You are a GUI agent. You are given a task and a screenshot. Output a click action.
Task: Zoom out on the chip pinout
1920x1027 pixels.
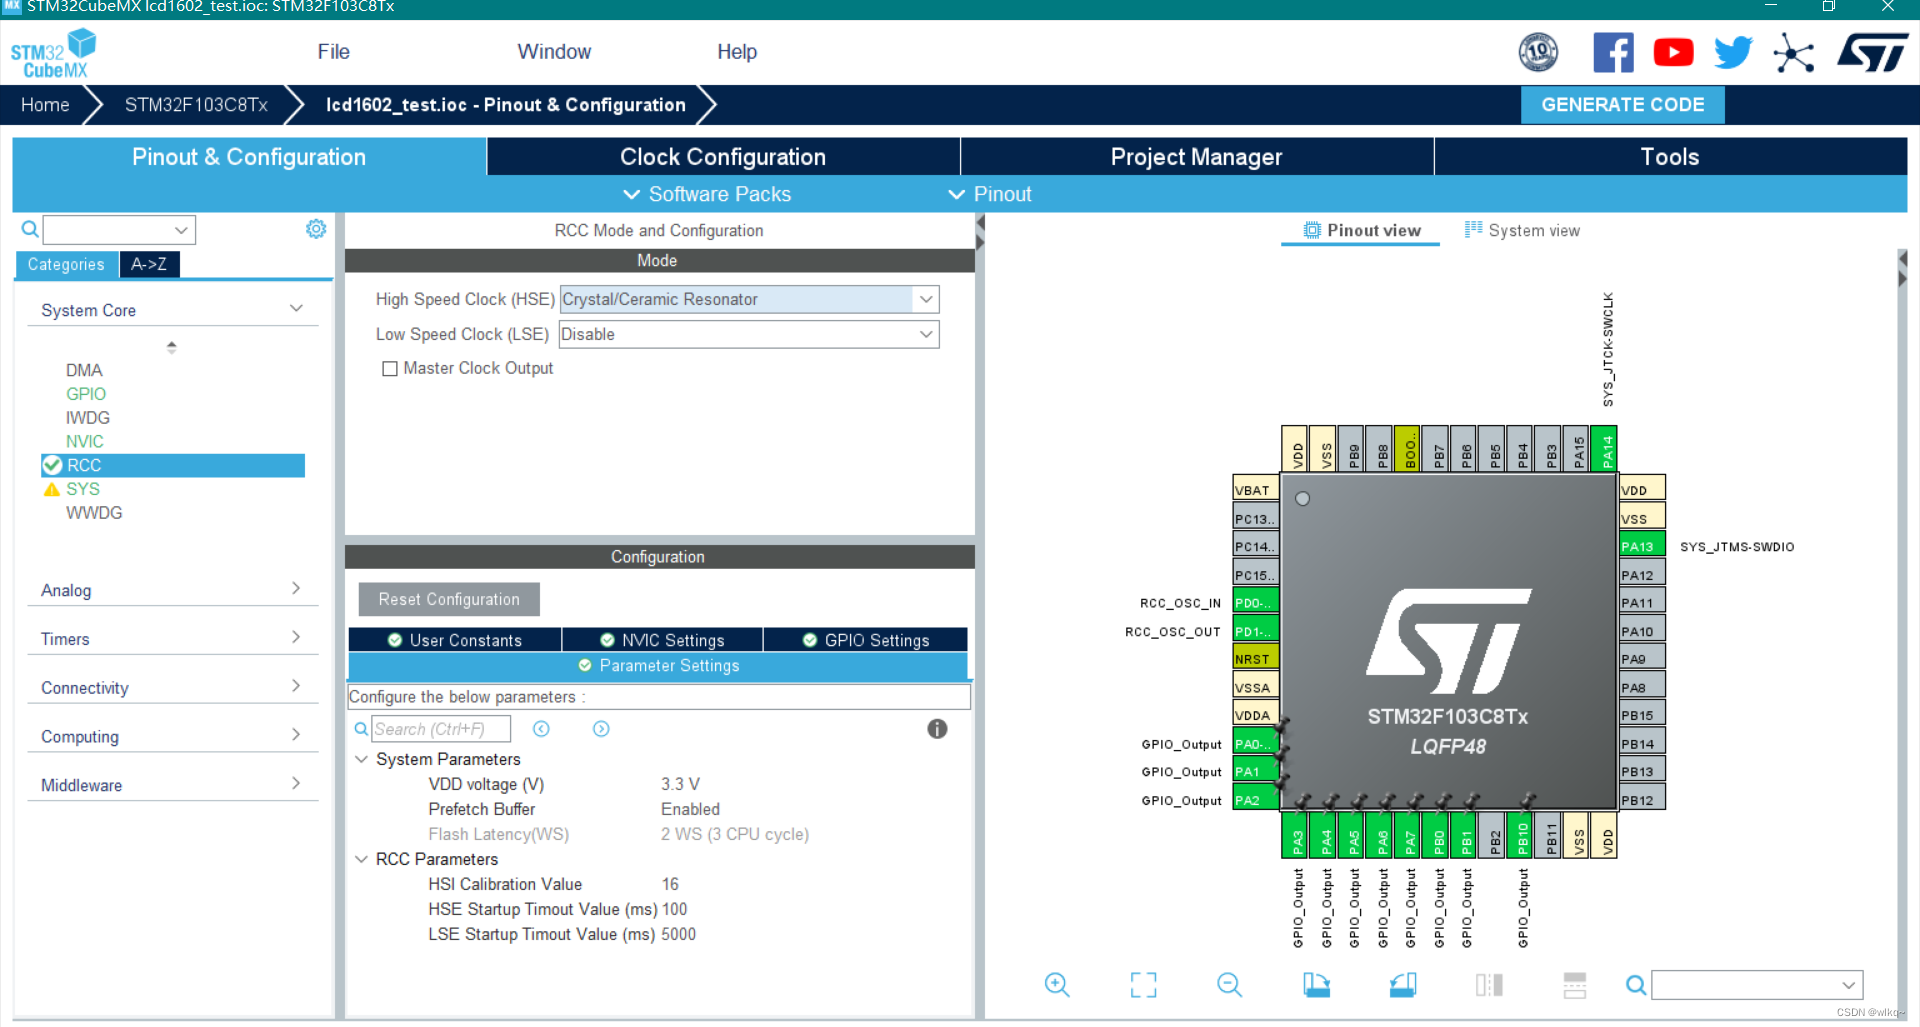(x=1229, y=985)
